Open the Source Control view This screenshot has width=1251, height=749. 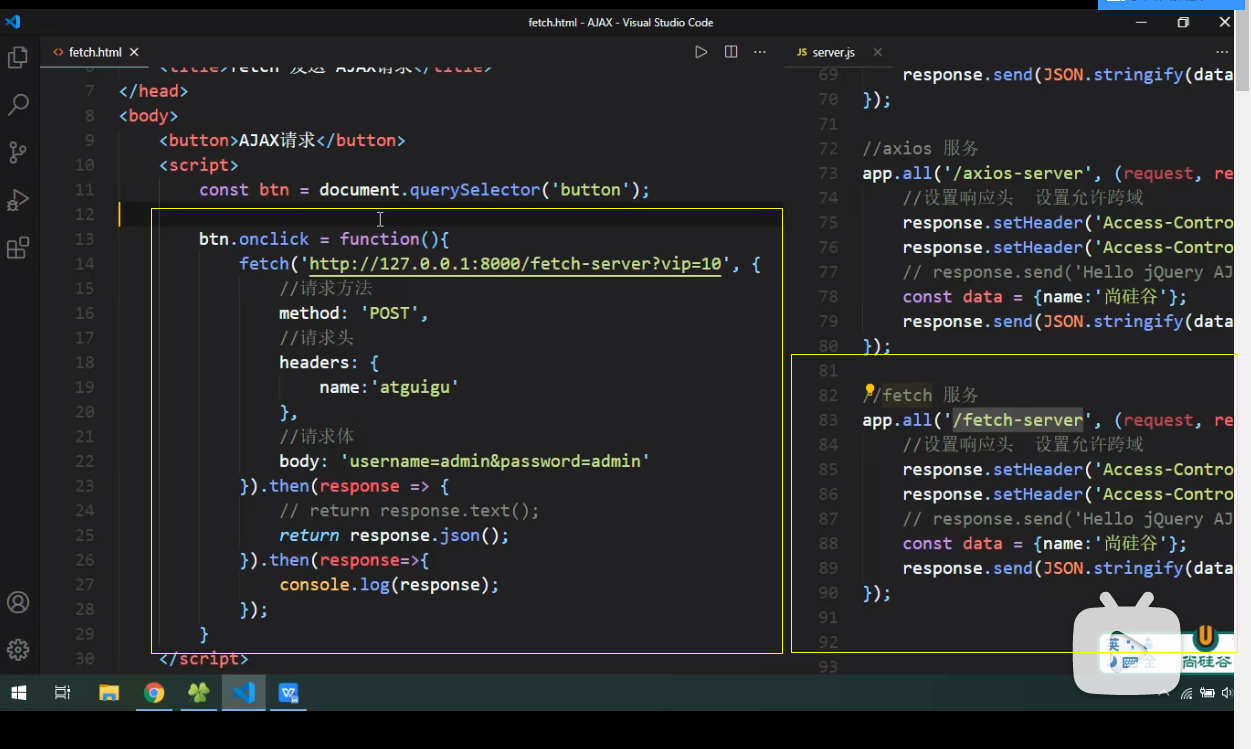coord(17,152)
